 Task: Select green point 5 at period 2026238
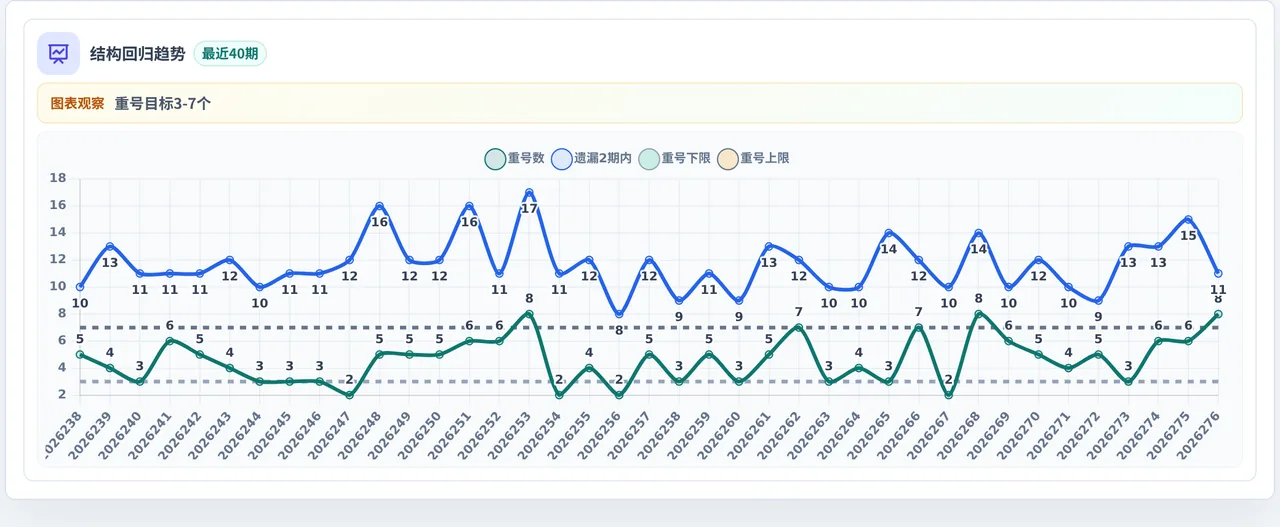point(80,355)
